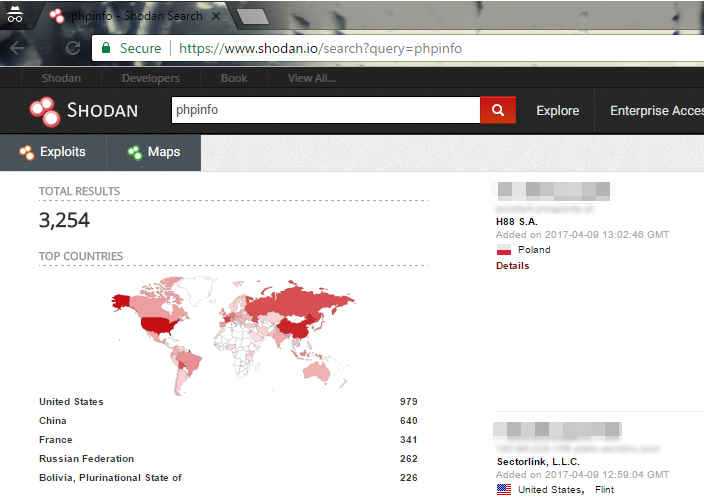
Task: Filter by Russian Federation country
Action: [87, 459]
